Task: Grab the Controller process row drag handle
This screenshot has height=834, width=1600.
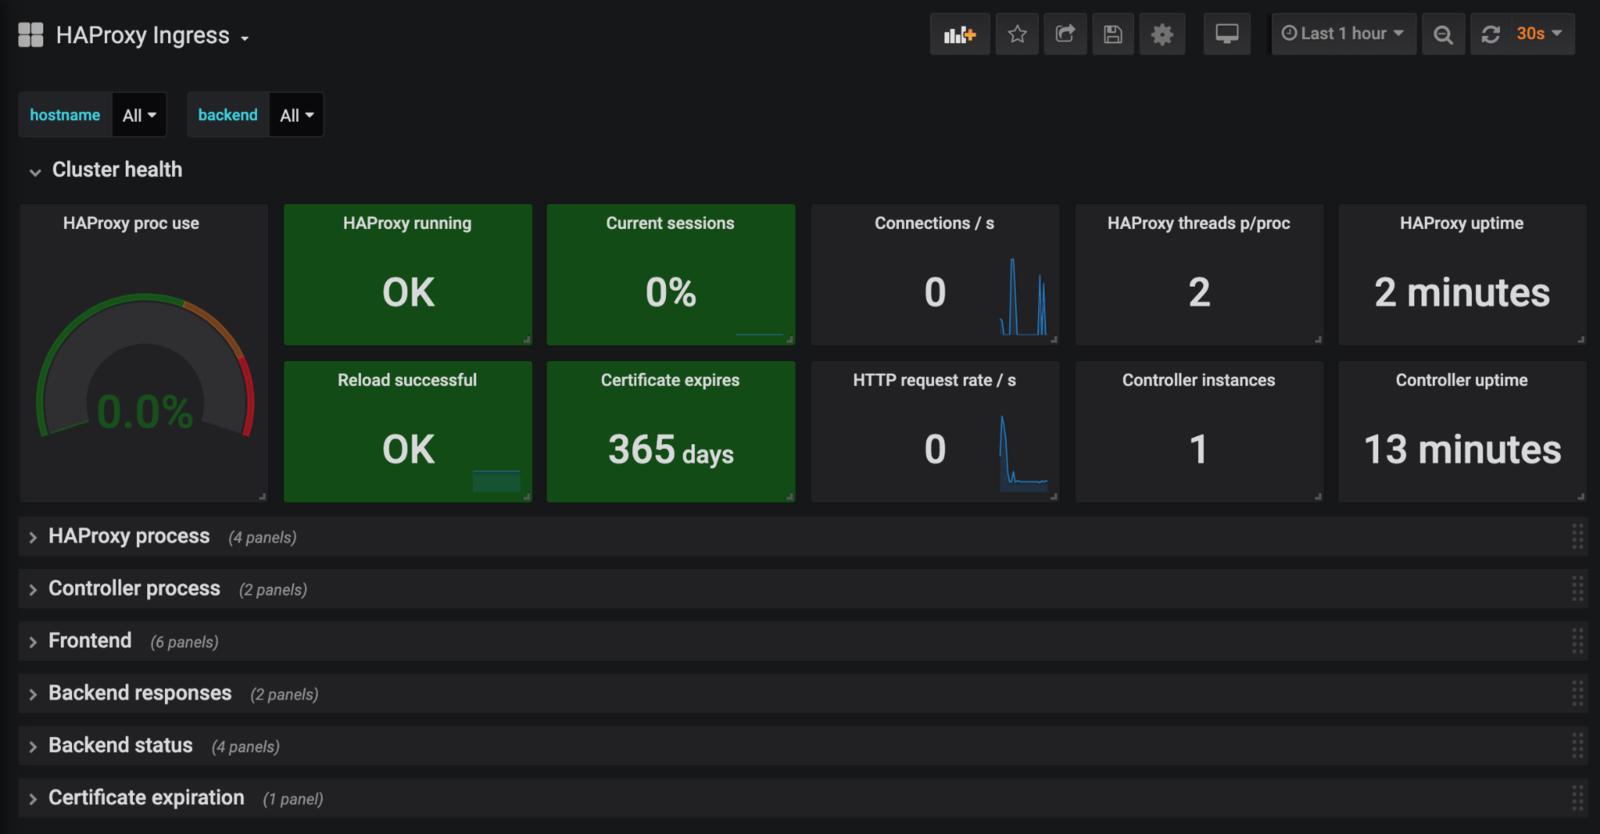Action: pos(1577,589)
